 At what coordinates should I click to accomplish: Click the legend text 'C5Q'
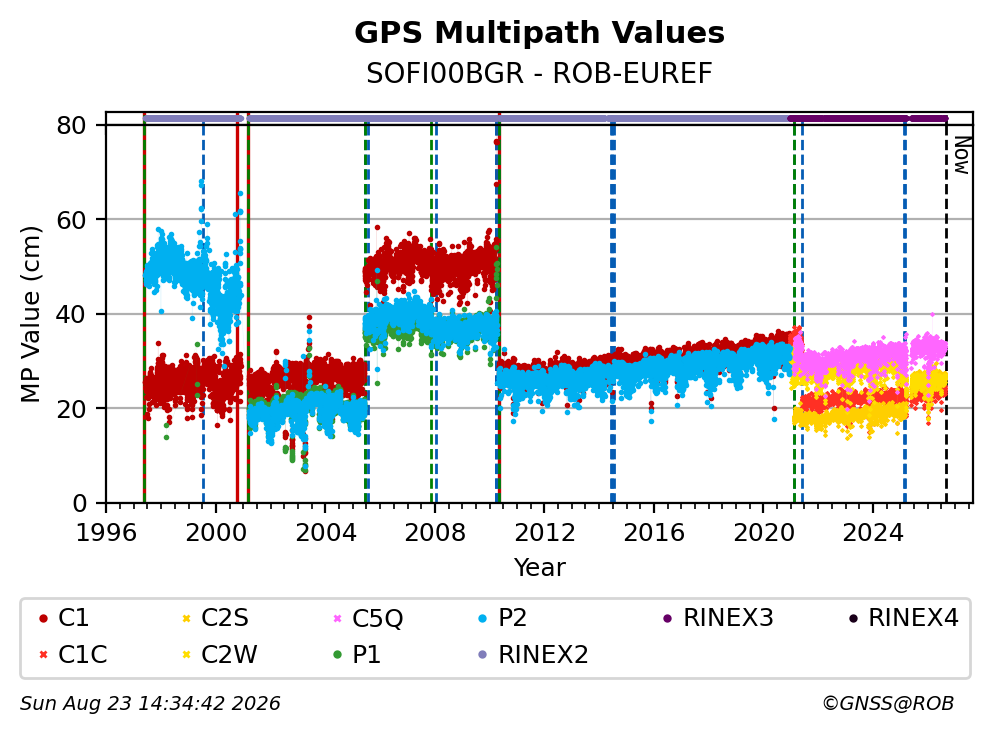pos(377,618)
